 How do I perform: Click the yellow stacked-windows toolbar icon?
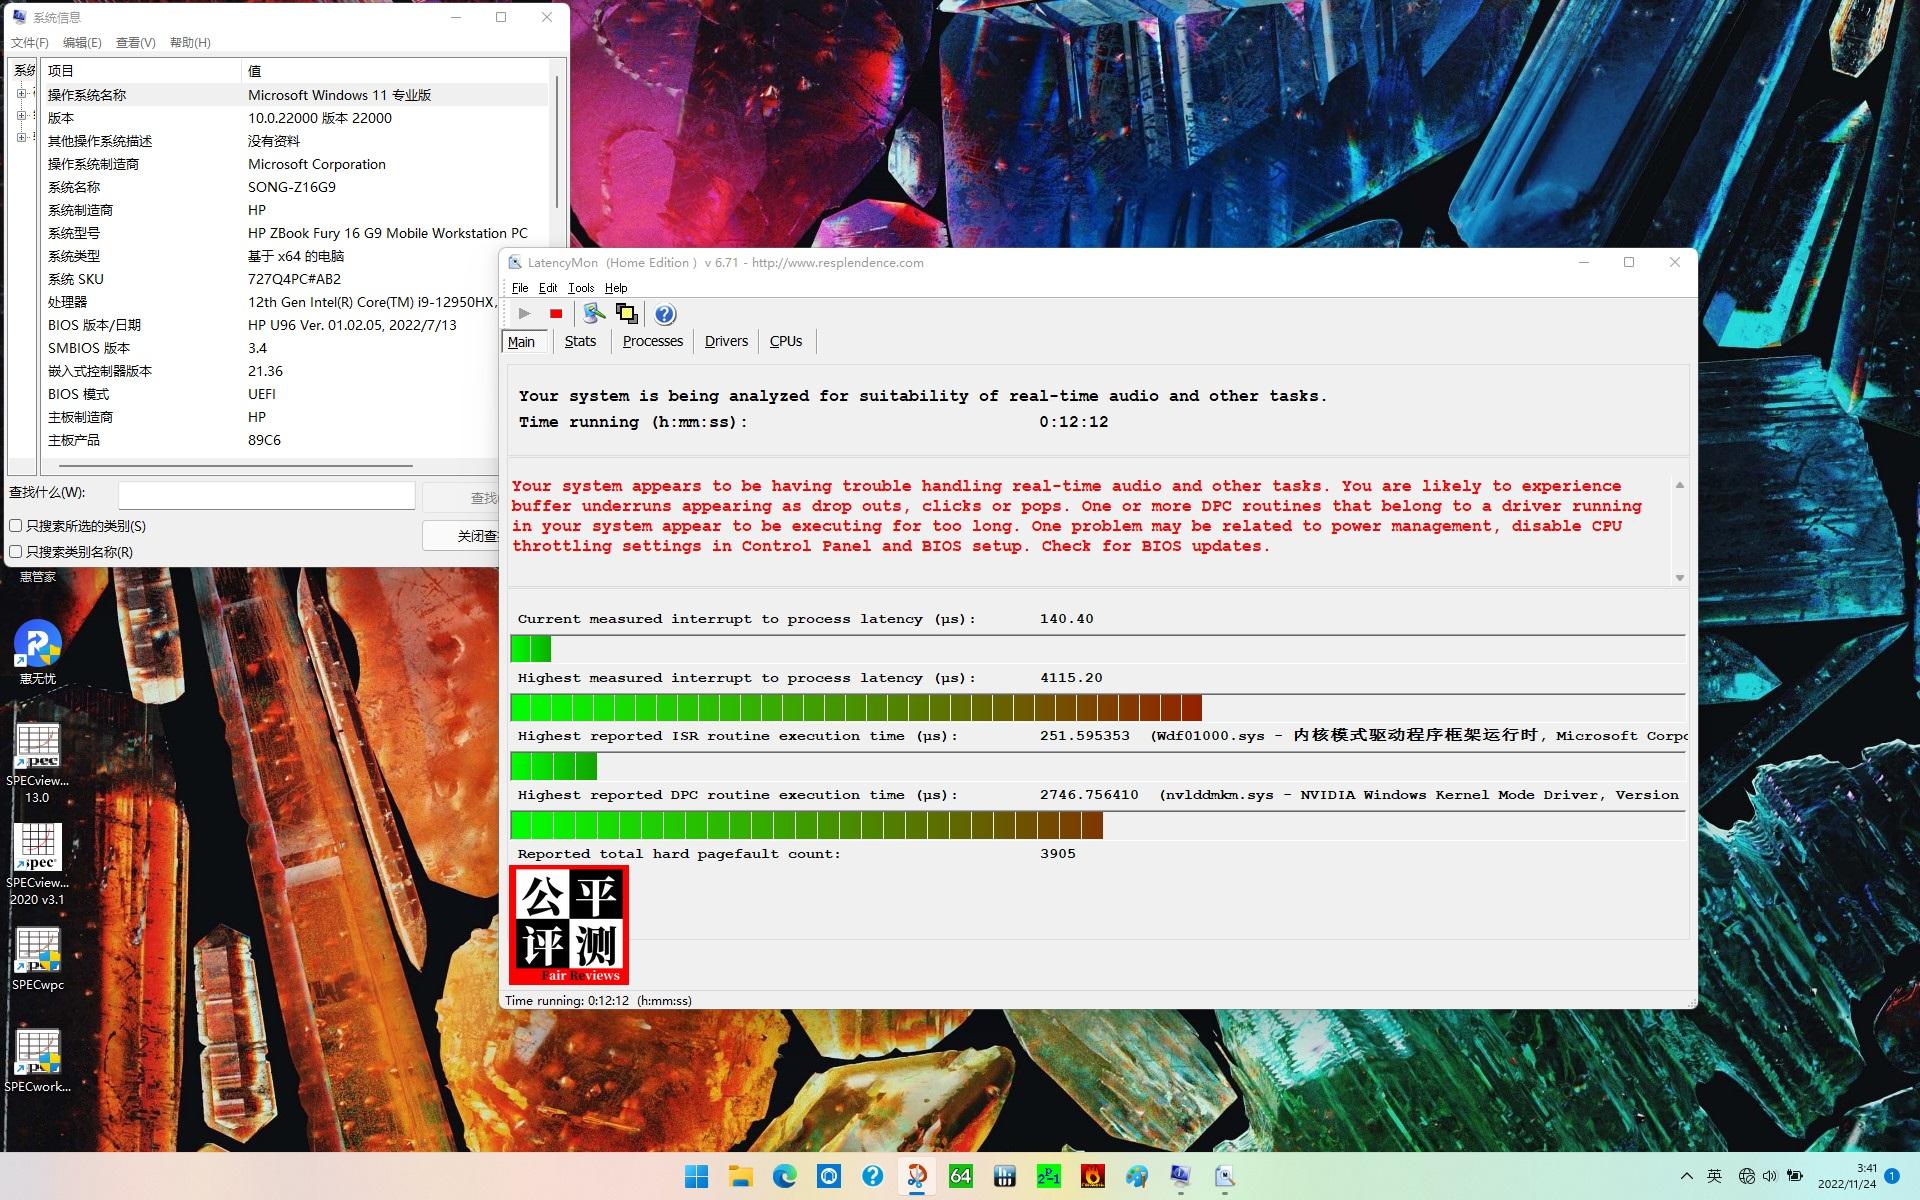coord(627,314)
